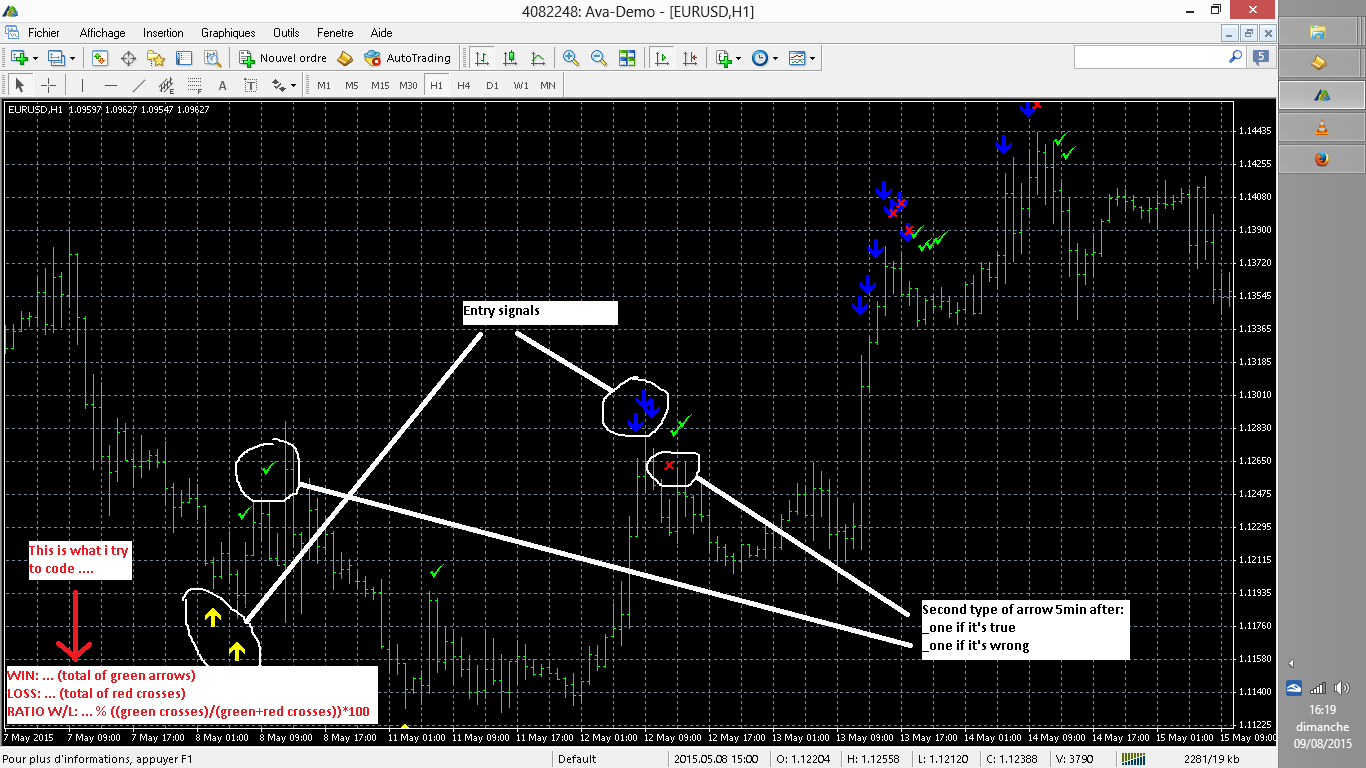Select the arrow cursor tool
This screenshot has height=768, width=1366.
[x=20, y=85]
